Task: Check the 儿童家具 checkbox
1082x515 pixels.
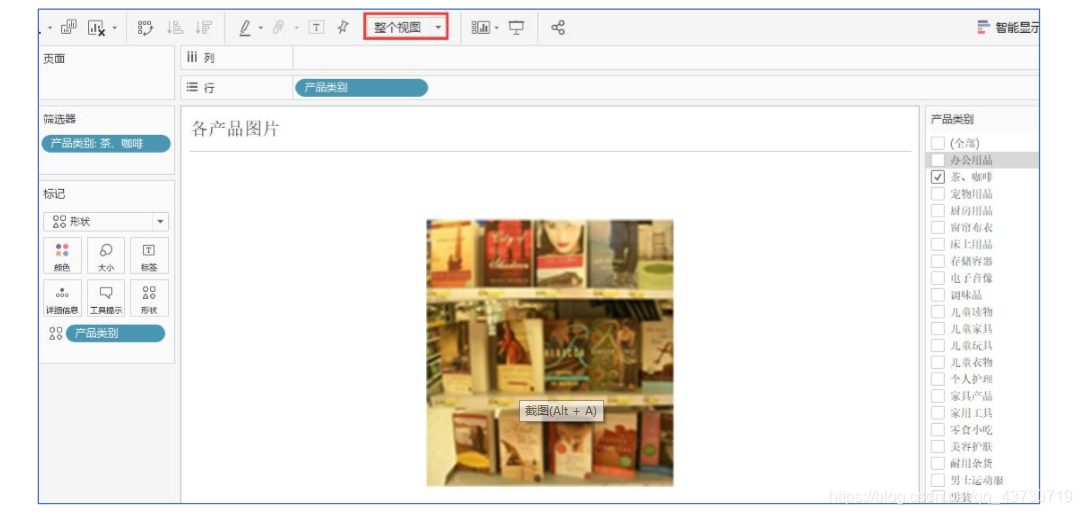Action: pyautogui.click(x=938, y=329)
